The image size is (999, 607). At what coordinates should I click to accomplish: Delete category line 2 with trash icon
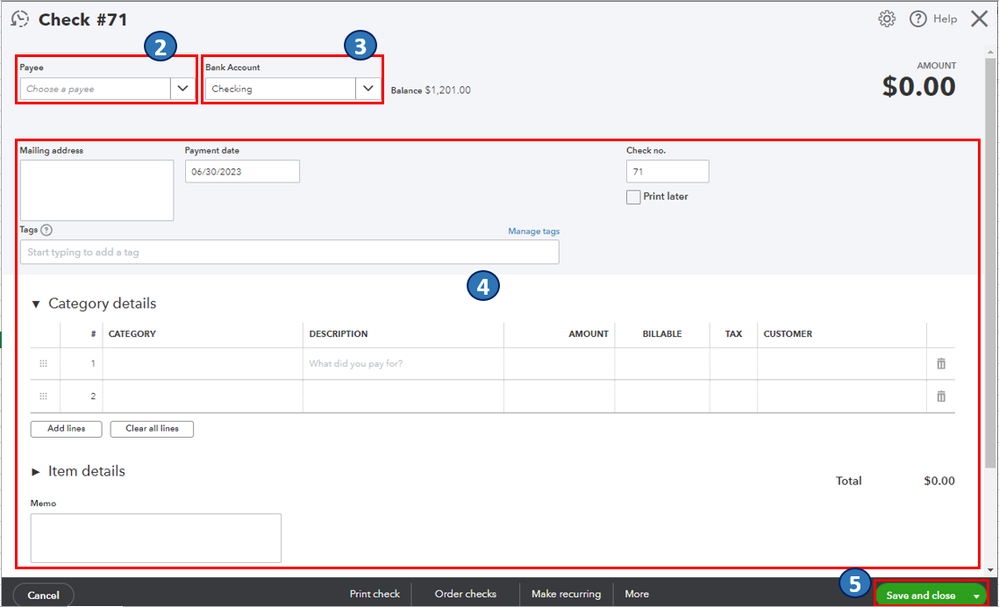click(x=941, y=396)
